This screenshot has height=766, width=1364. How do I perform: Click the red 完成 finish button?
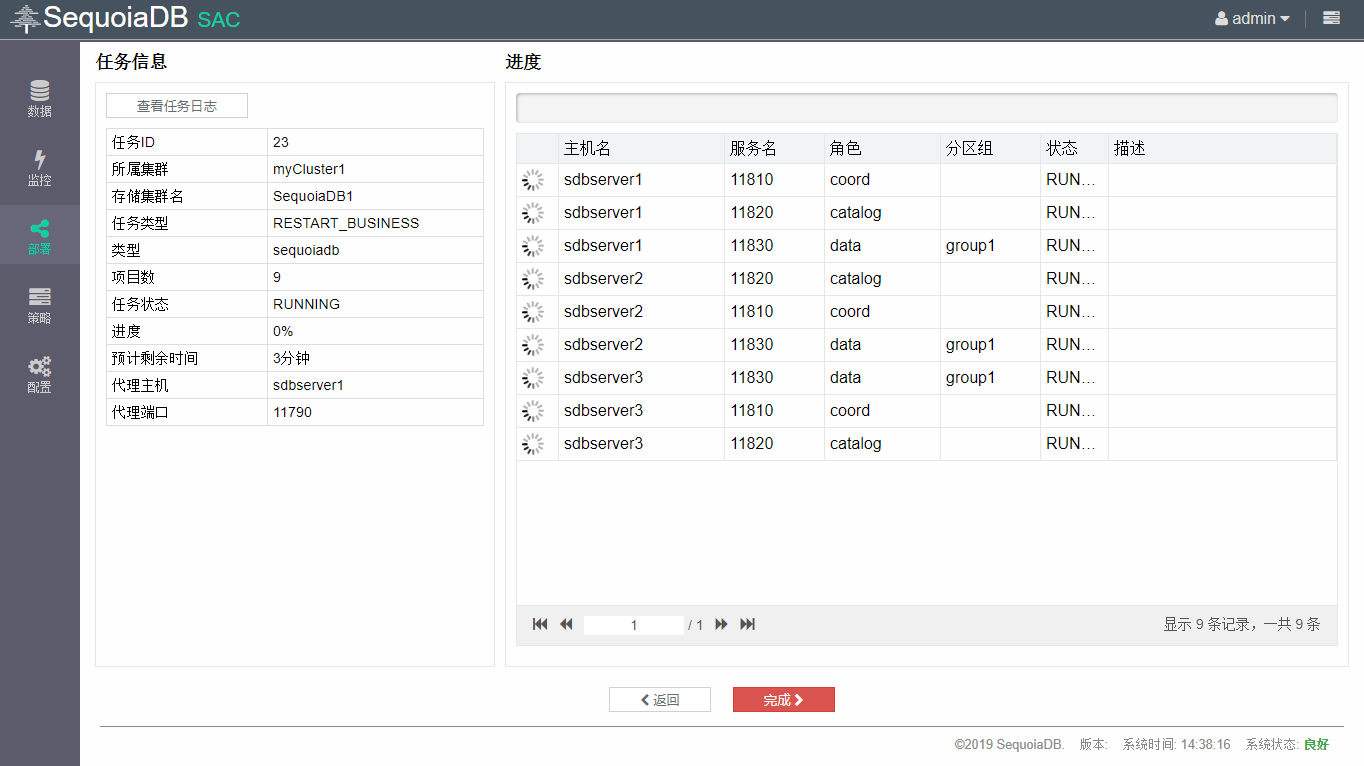coord(784,700)
